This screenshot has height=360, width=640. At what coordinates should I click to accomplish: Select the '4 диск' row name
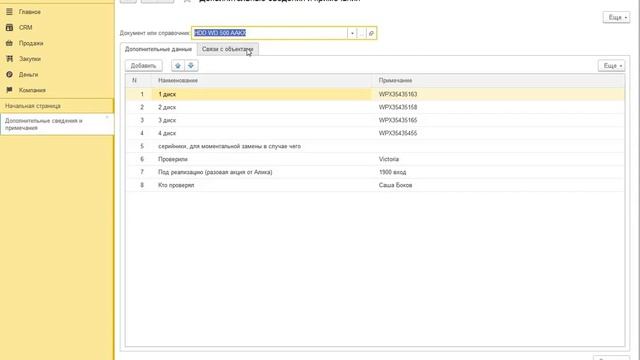(x=167, y=133)
